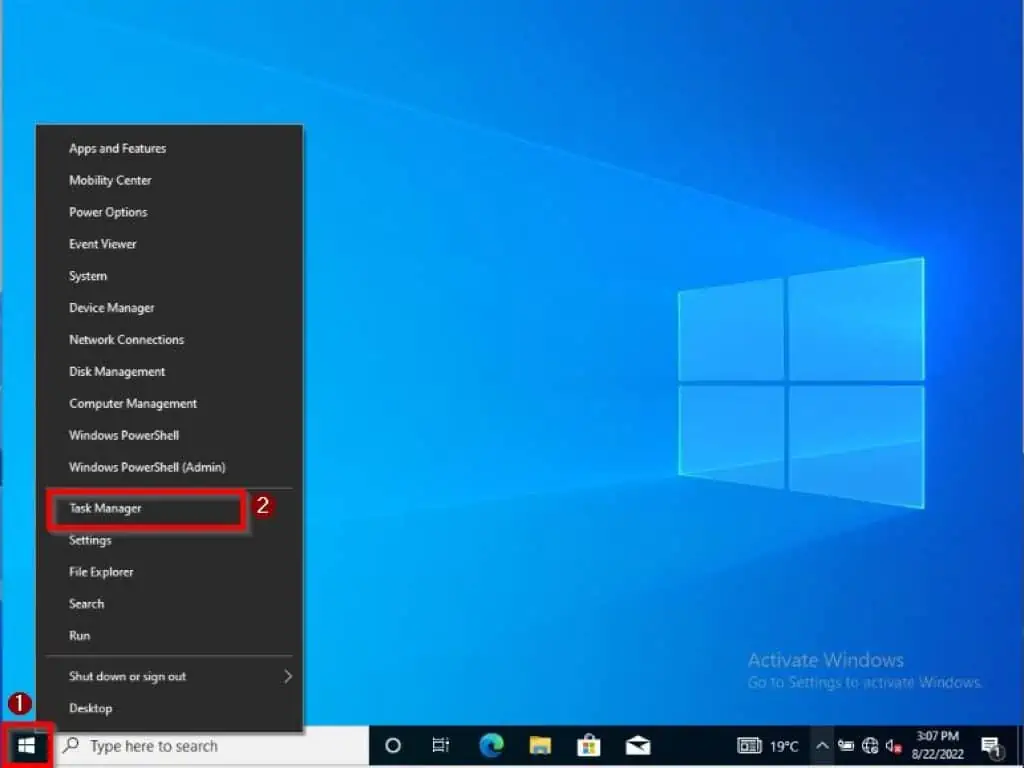Click the Type here to search box

[212, 745]
